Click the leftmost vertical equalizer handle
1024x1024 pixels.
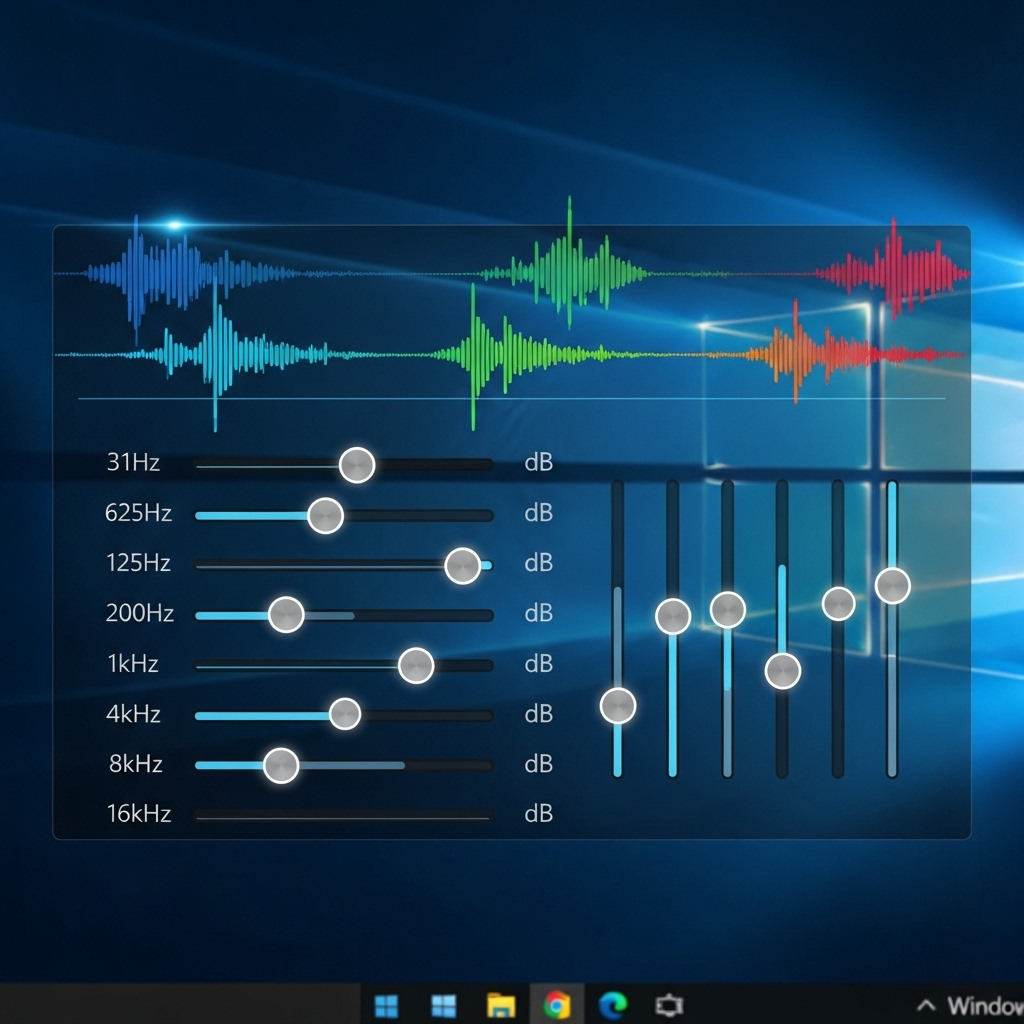pos(617,704)
